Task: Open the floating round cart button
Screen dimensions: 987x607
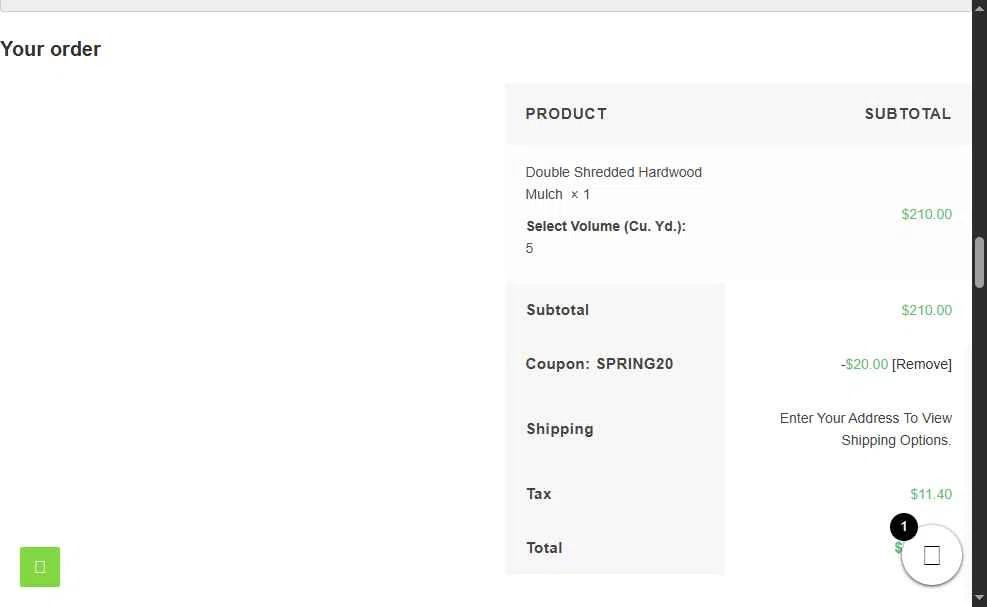Action: pyautogui.click(x=932, y=555)
